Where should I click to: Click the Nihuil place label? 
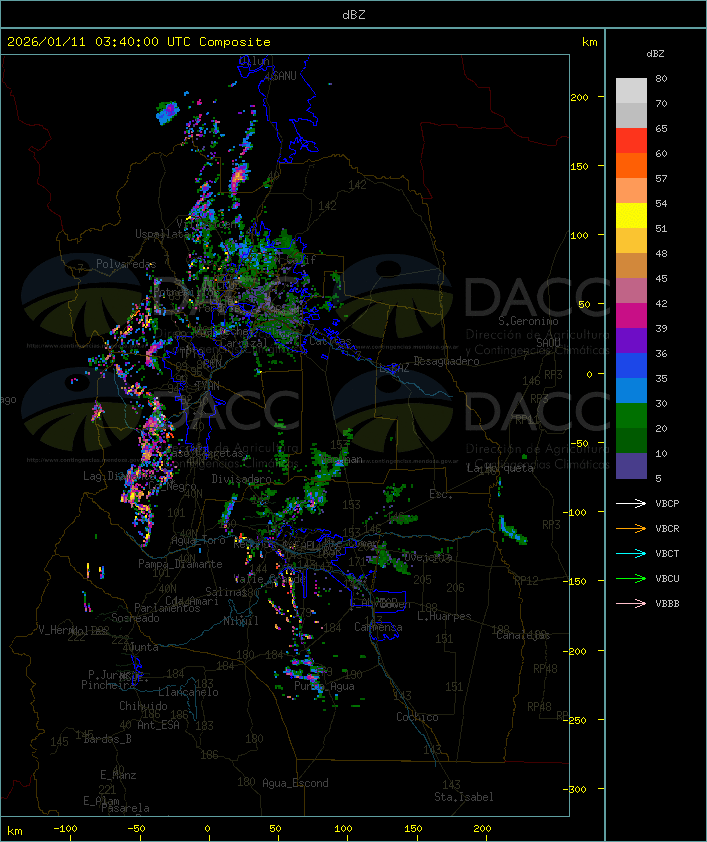[241, 621]
